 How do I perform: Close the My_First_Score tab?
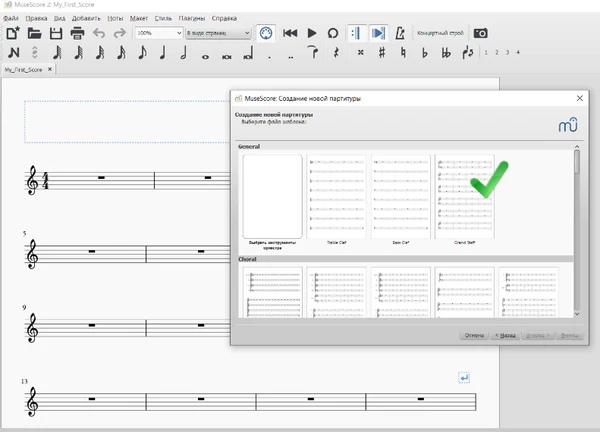pos(50,69)
